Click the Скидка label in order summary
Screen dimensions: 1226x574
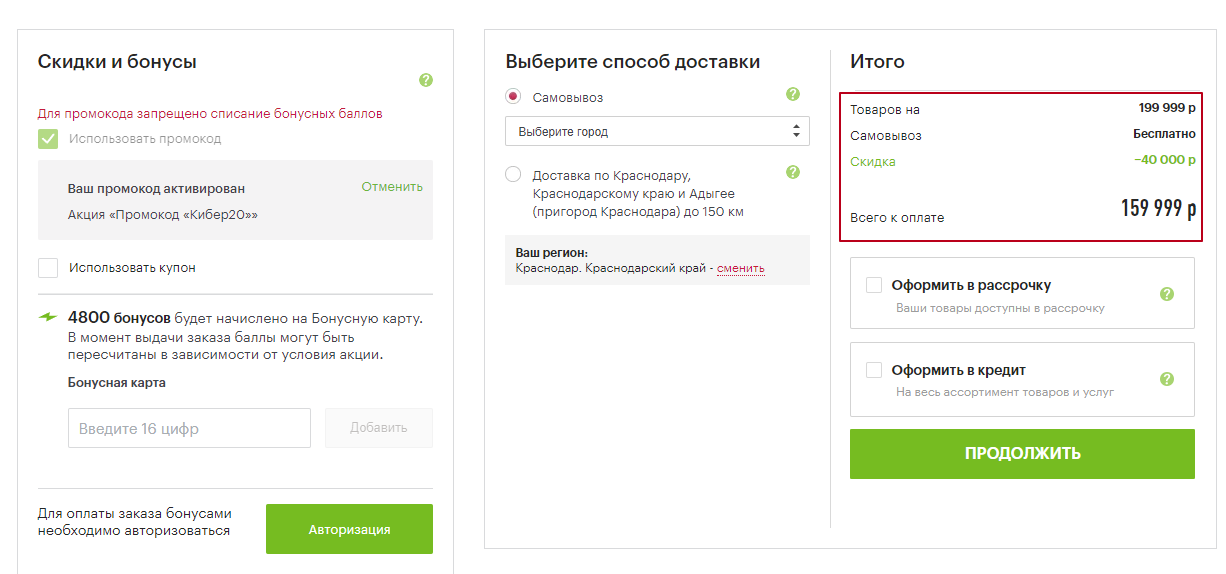873,161
